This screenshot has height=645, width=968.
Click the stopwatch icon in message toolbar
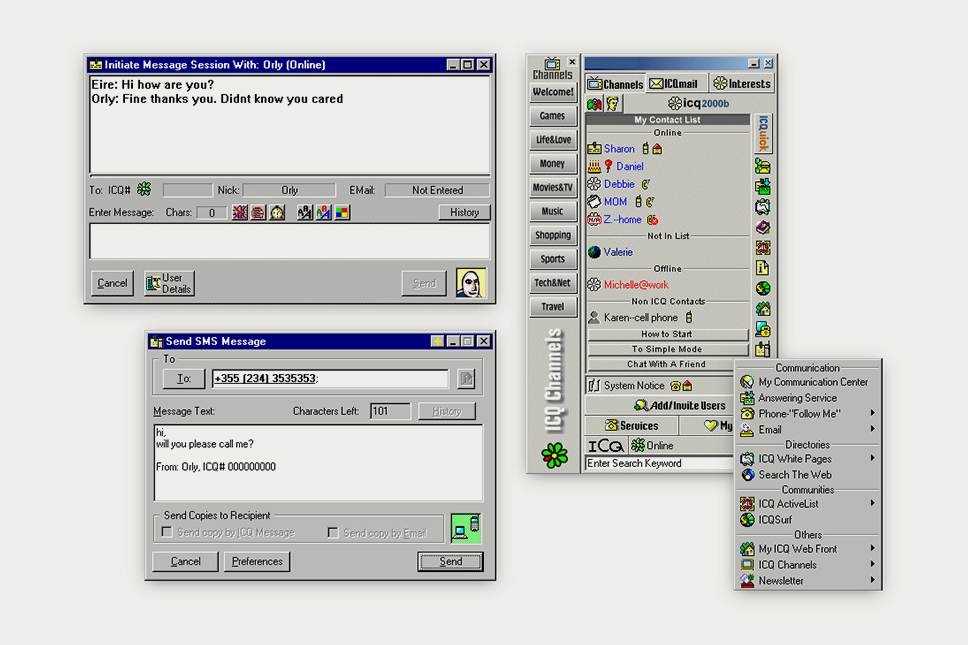[x=277, y=213]
